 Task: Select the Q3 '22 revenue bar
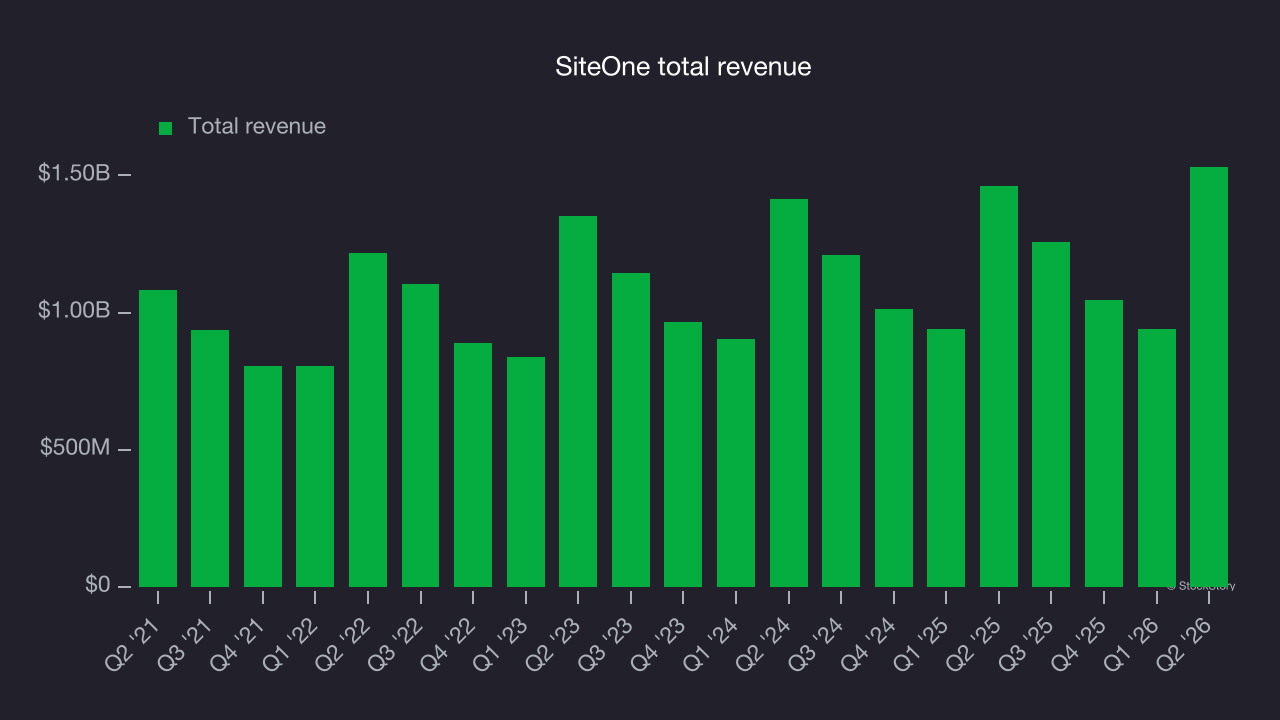tap(420, 435)
